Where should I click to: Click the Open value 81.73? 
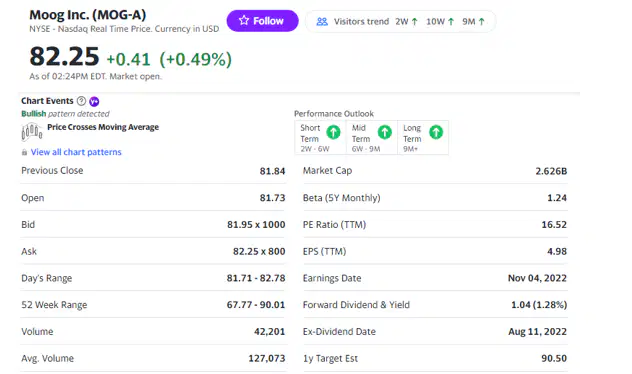tap(272, 198)
